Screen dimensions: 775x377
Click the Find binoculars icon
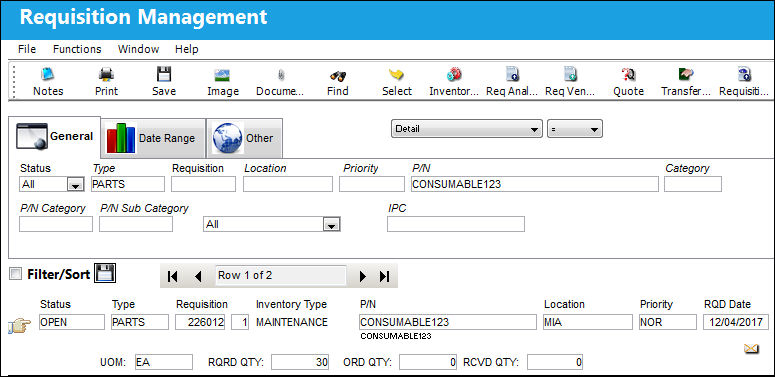pos(338,76)
